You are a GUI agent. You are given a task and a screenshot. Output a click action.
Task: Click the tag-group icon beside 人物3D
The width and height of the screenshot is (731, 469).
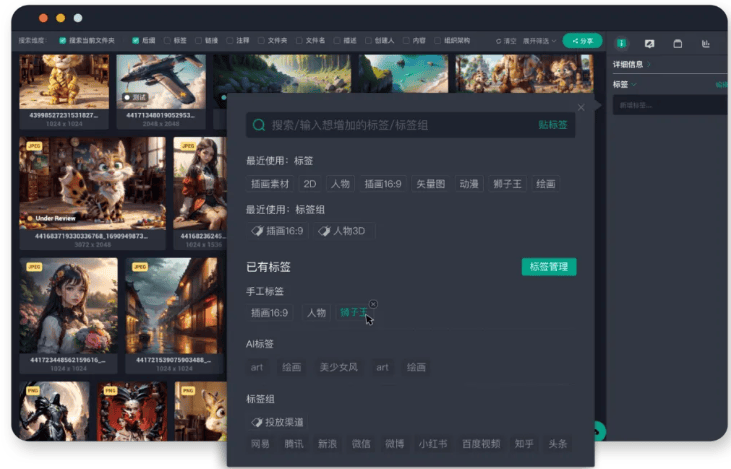tap(323, 231)
